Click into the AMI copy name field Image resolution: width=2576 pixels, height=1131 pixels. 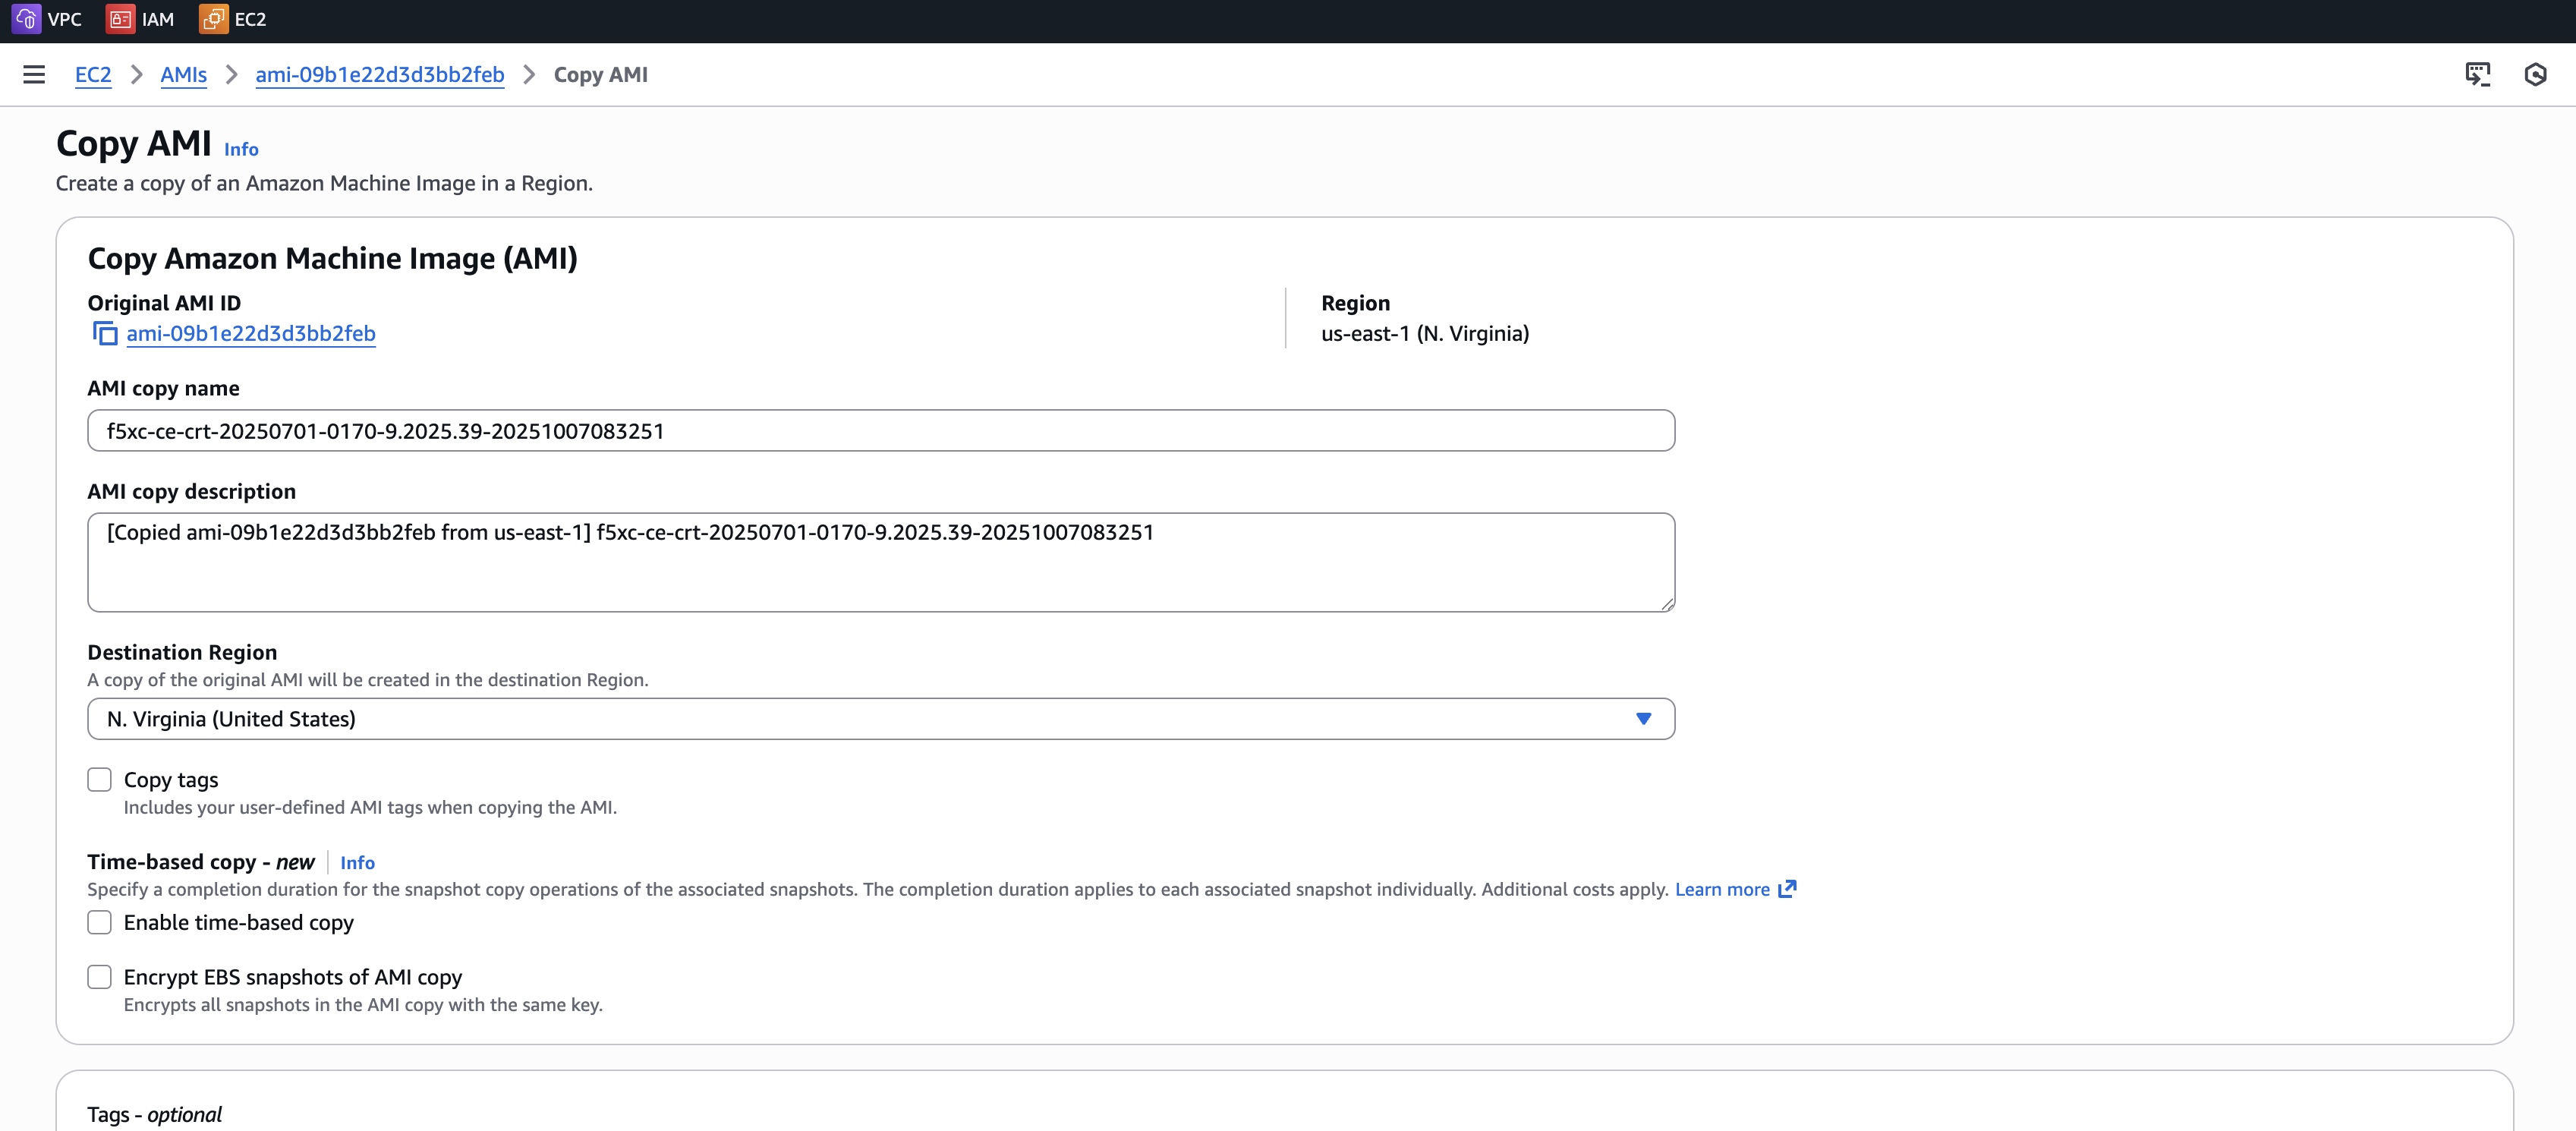[x=880, y=431]
